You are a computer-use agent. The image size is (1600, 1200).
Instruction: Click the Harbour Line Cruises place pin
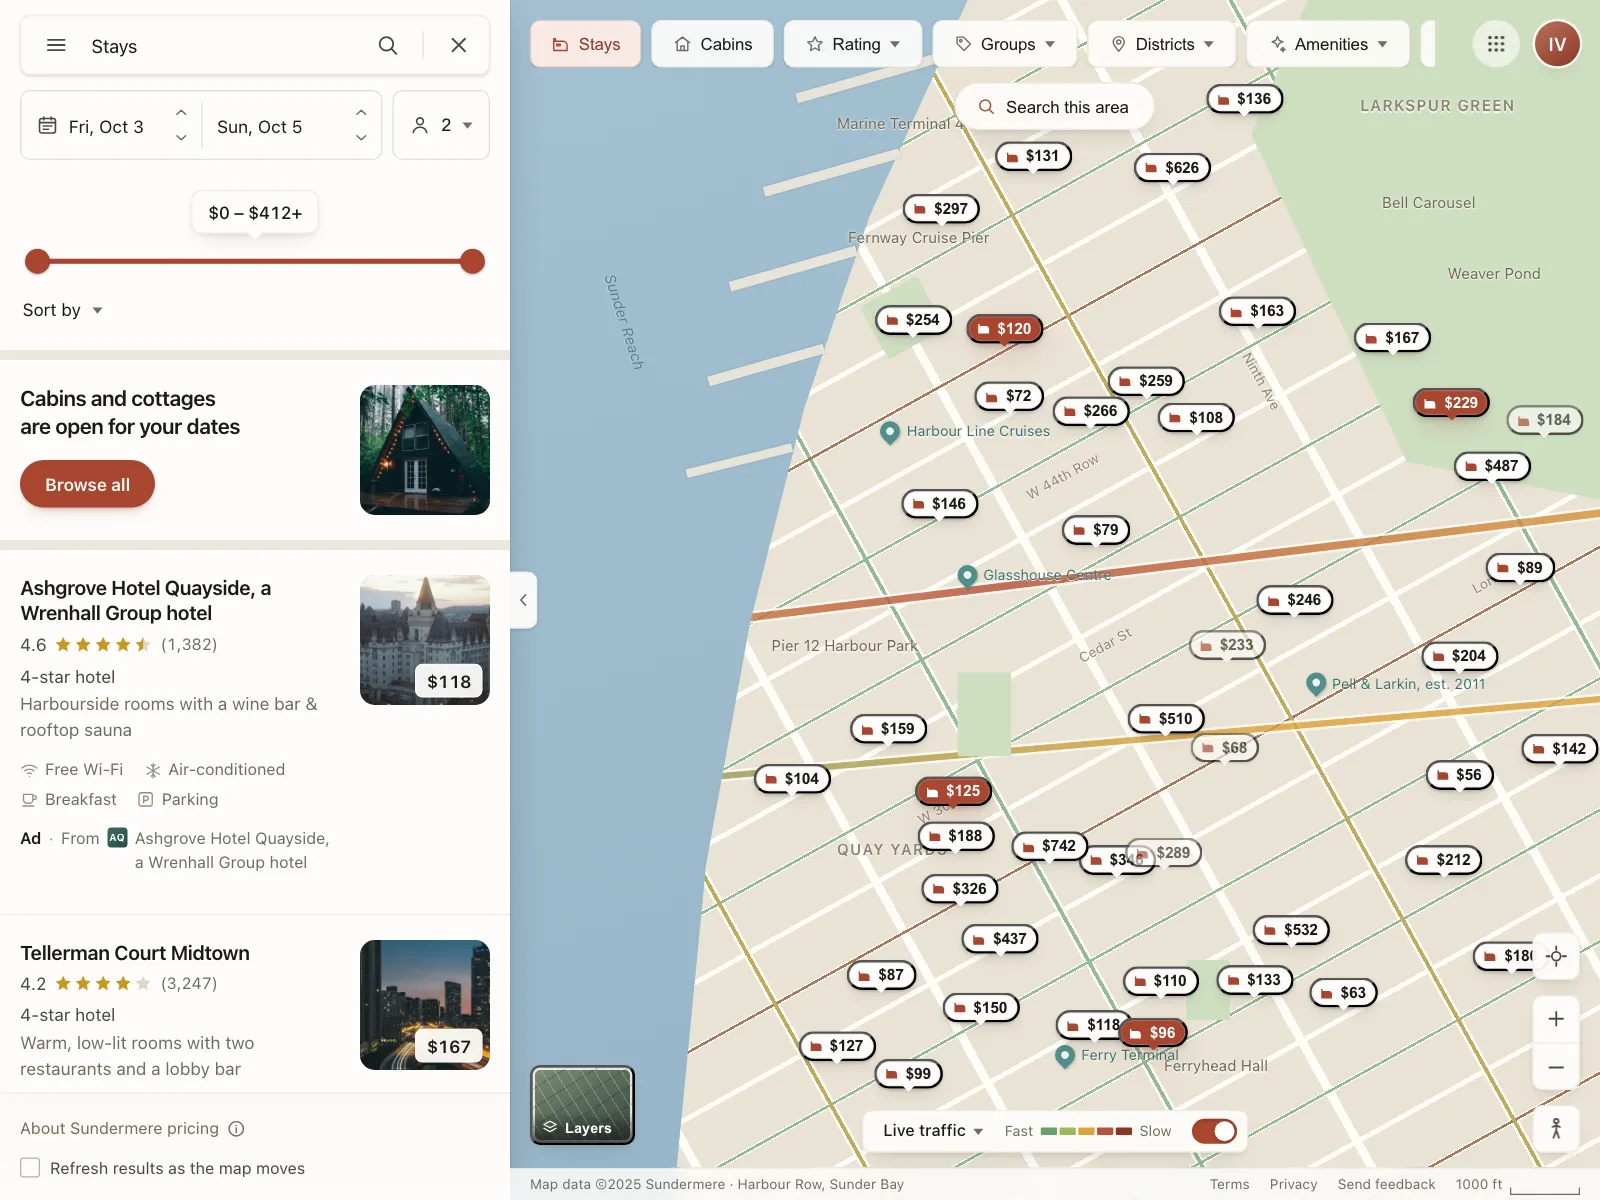[x=889, y=432]
